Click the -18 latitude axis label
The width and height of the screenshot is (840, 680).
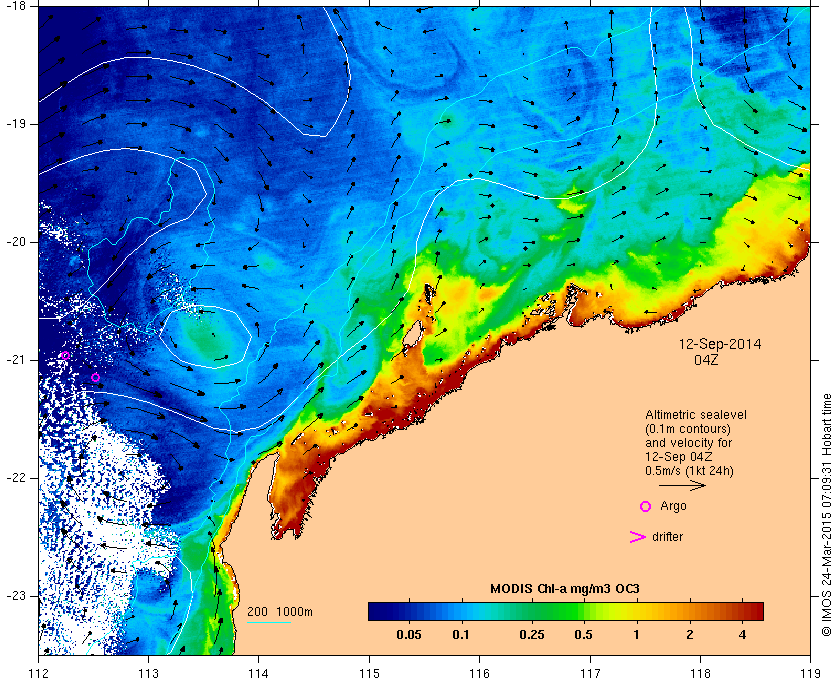pyautogui.click(x=14, y=6)
